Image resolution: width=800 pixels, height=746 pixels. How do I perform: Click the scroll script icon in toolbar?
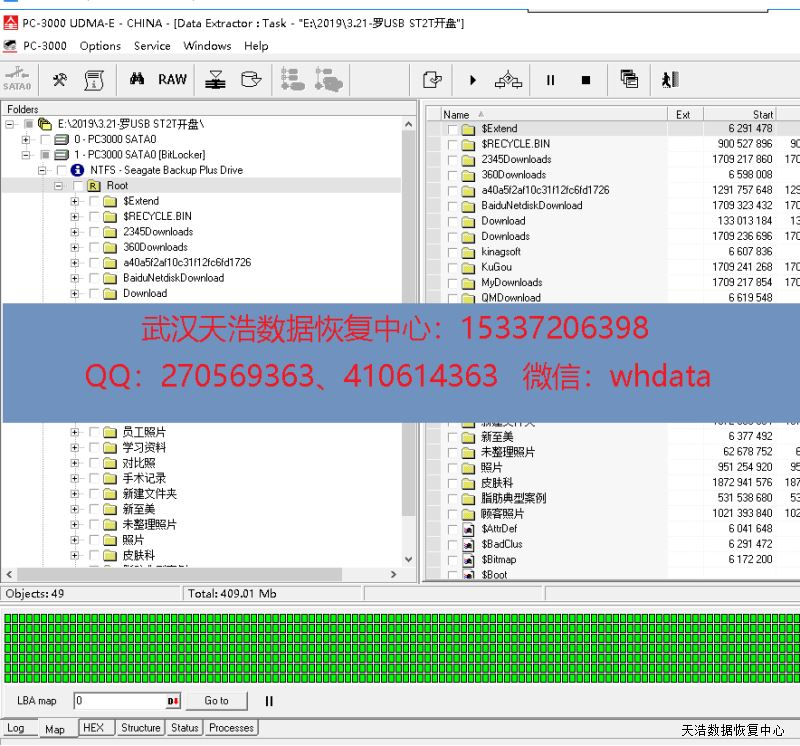click(x=94, y=80)
